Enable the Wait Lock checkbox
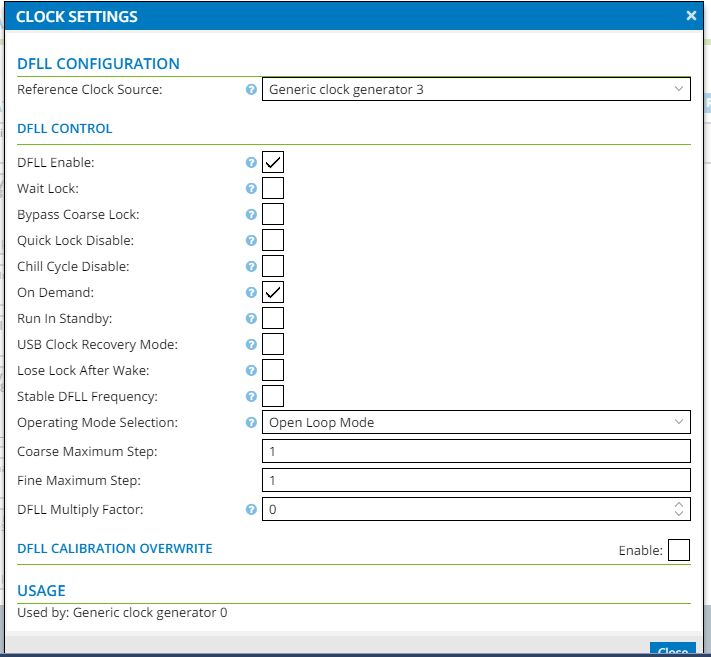This screenshot has width=711, height=657. pos(273,188)
